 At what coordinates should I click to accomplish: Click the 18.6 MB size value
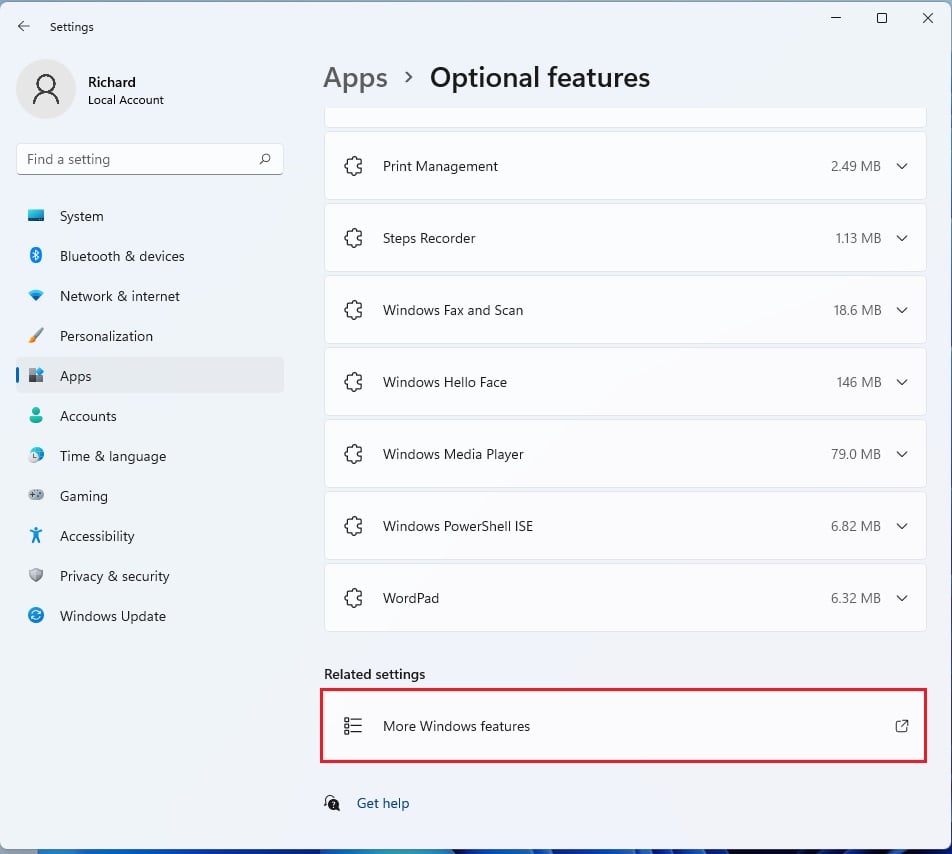857,310
